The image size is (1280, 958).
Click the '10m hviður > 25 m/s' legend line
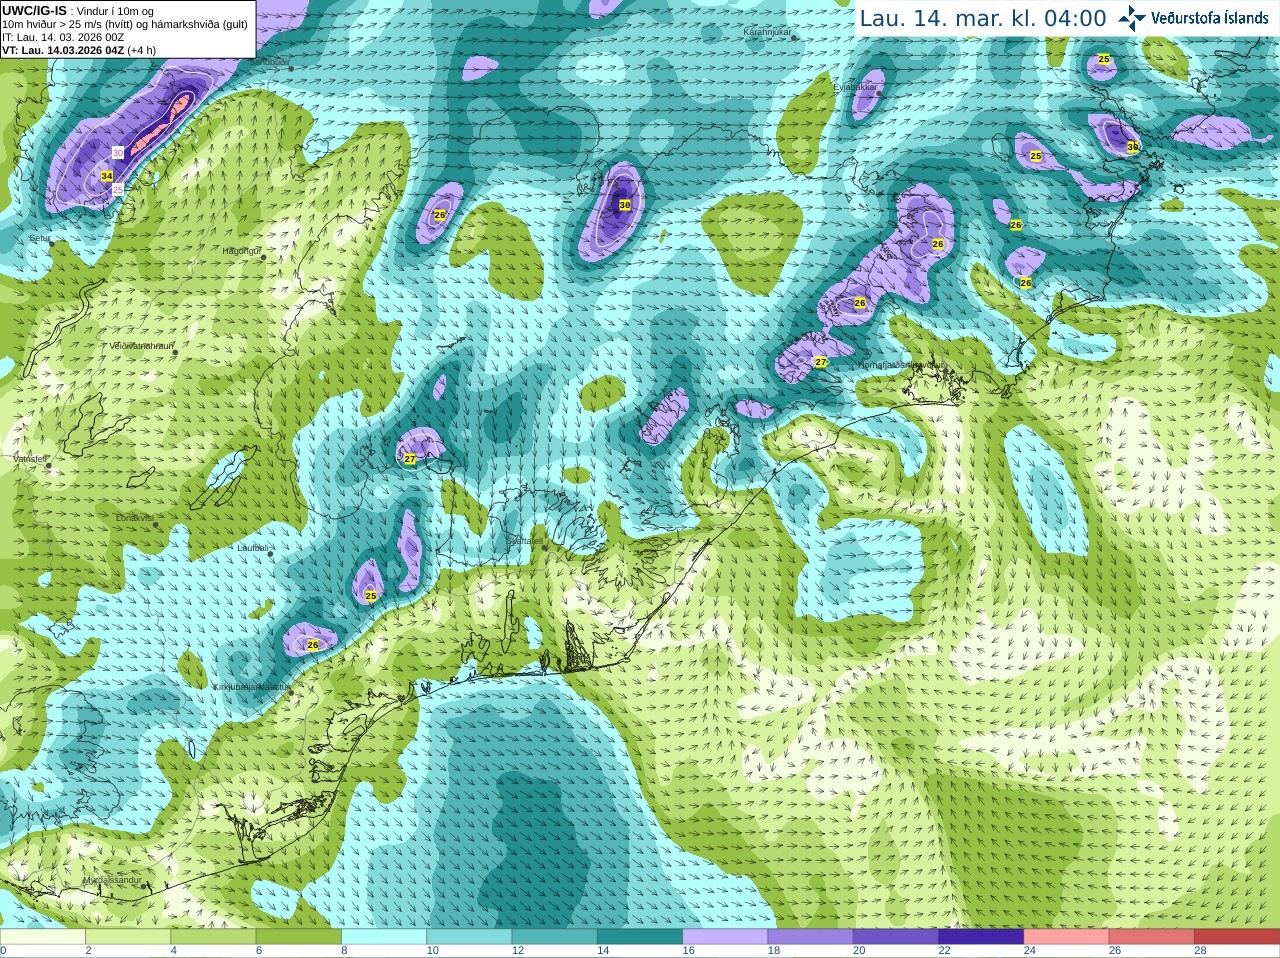pos(125,24)
